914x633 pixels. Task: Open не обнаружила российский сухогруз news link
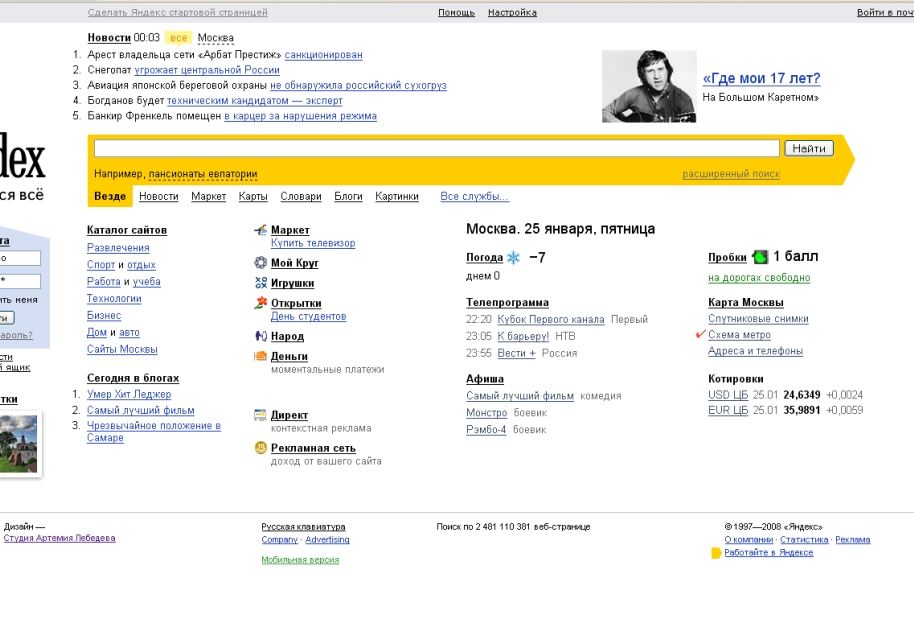coord(358,85)
